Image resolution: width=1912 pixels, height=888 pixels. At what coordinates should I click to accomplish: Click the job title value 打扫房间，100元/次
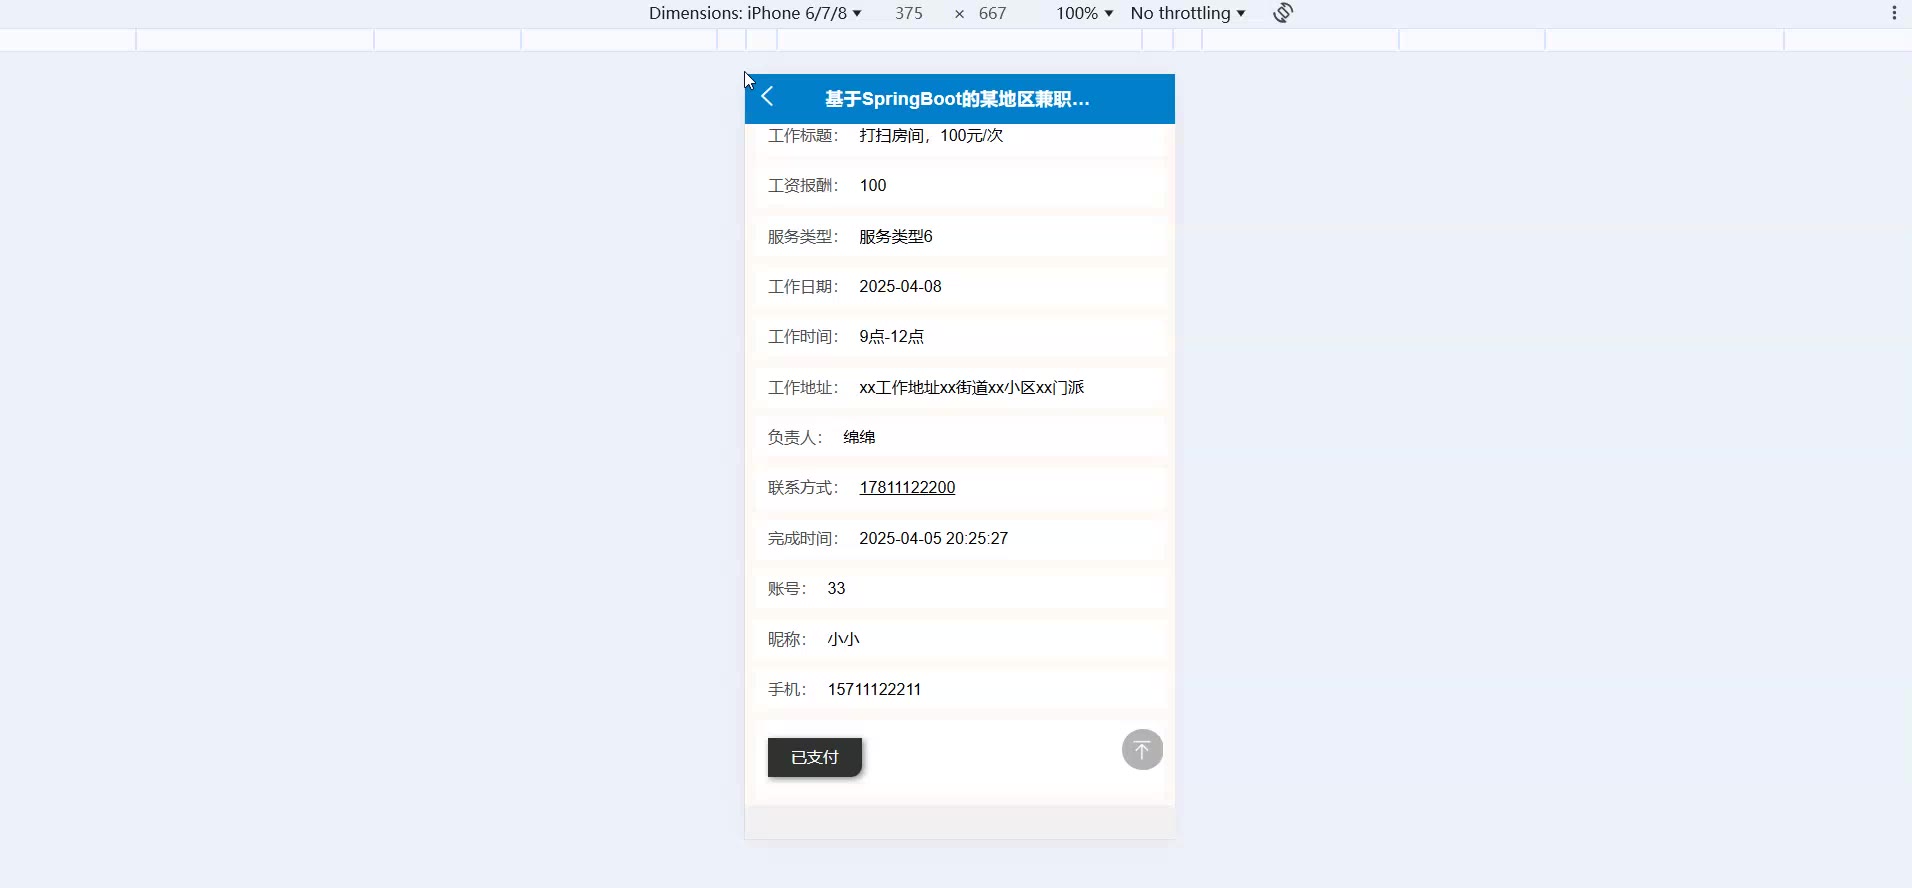[x=931, y=135]
